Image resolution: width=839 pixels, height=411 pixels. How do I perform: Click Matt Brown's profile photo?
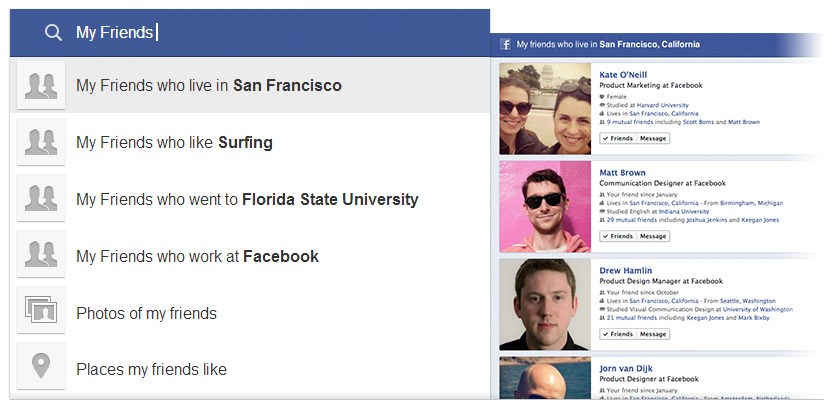point(544,206)
